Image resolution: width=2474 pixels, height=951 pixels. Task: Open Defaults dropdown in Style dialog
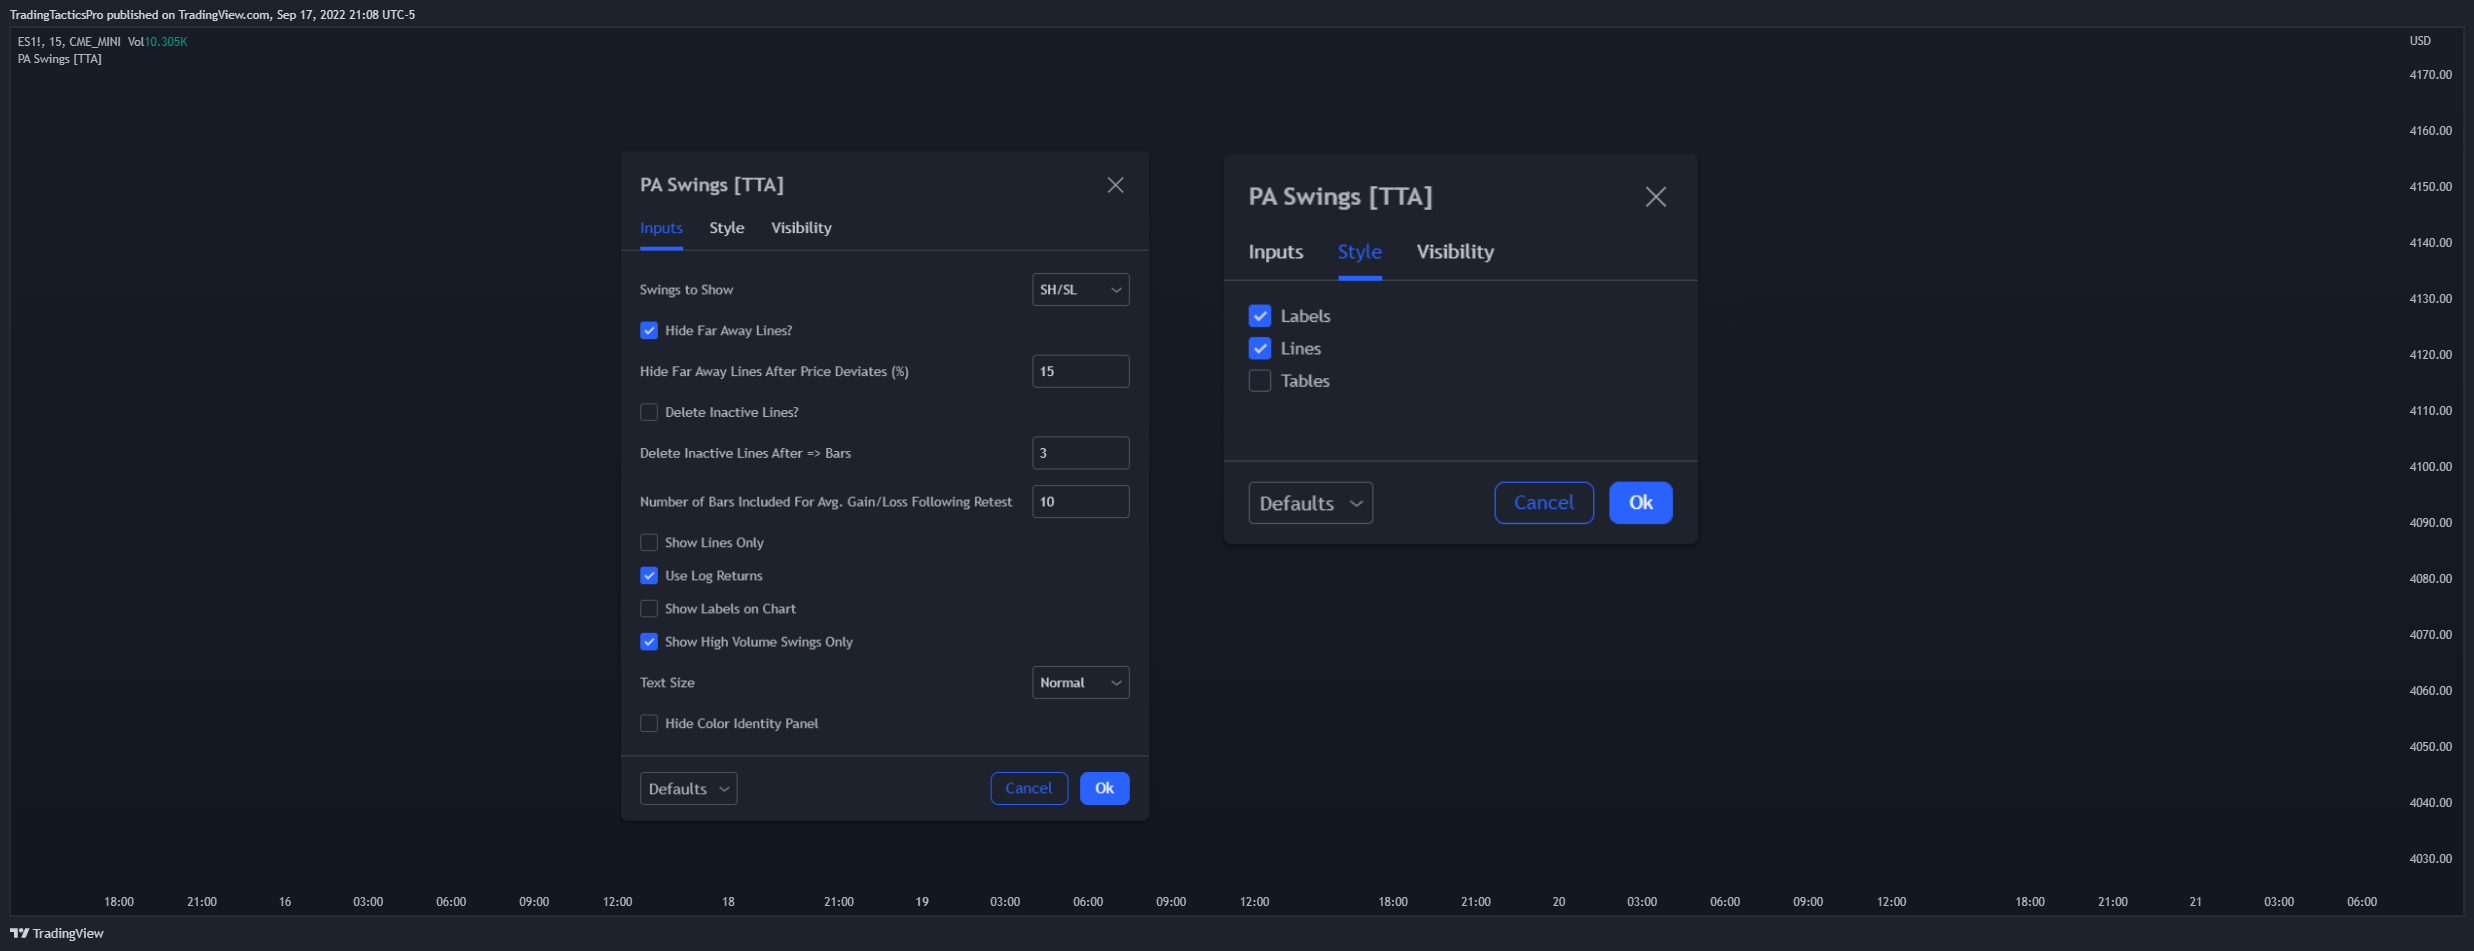click(1311, 503)
